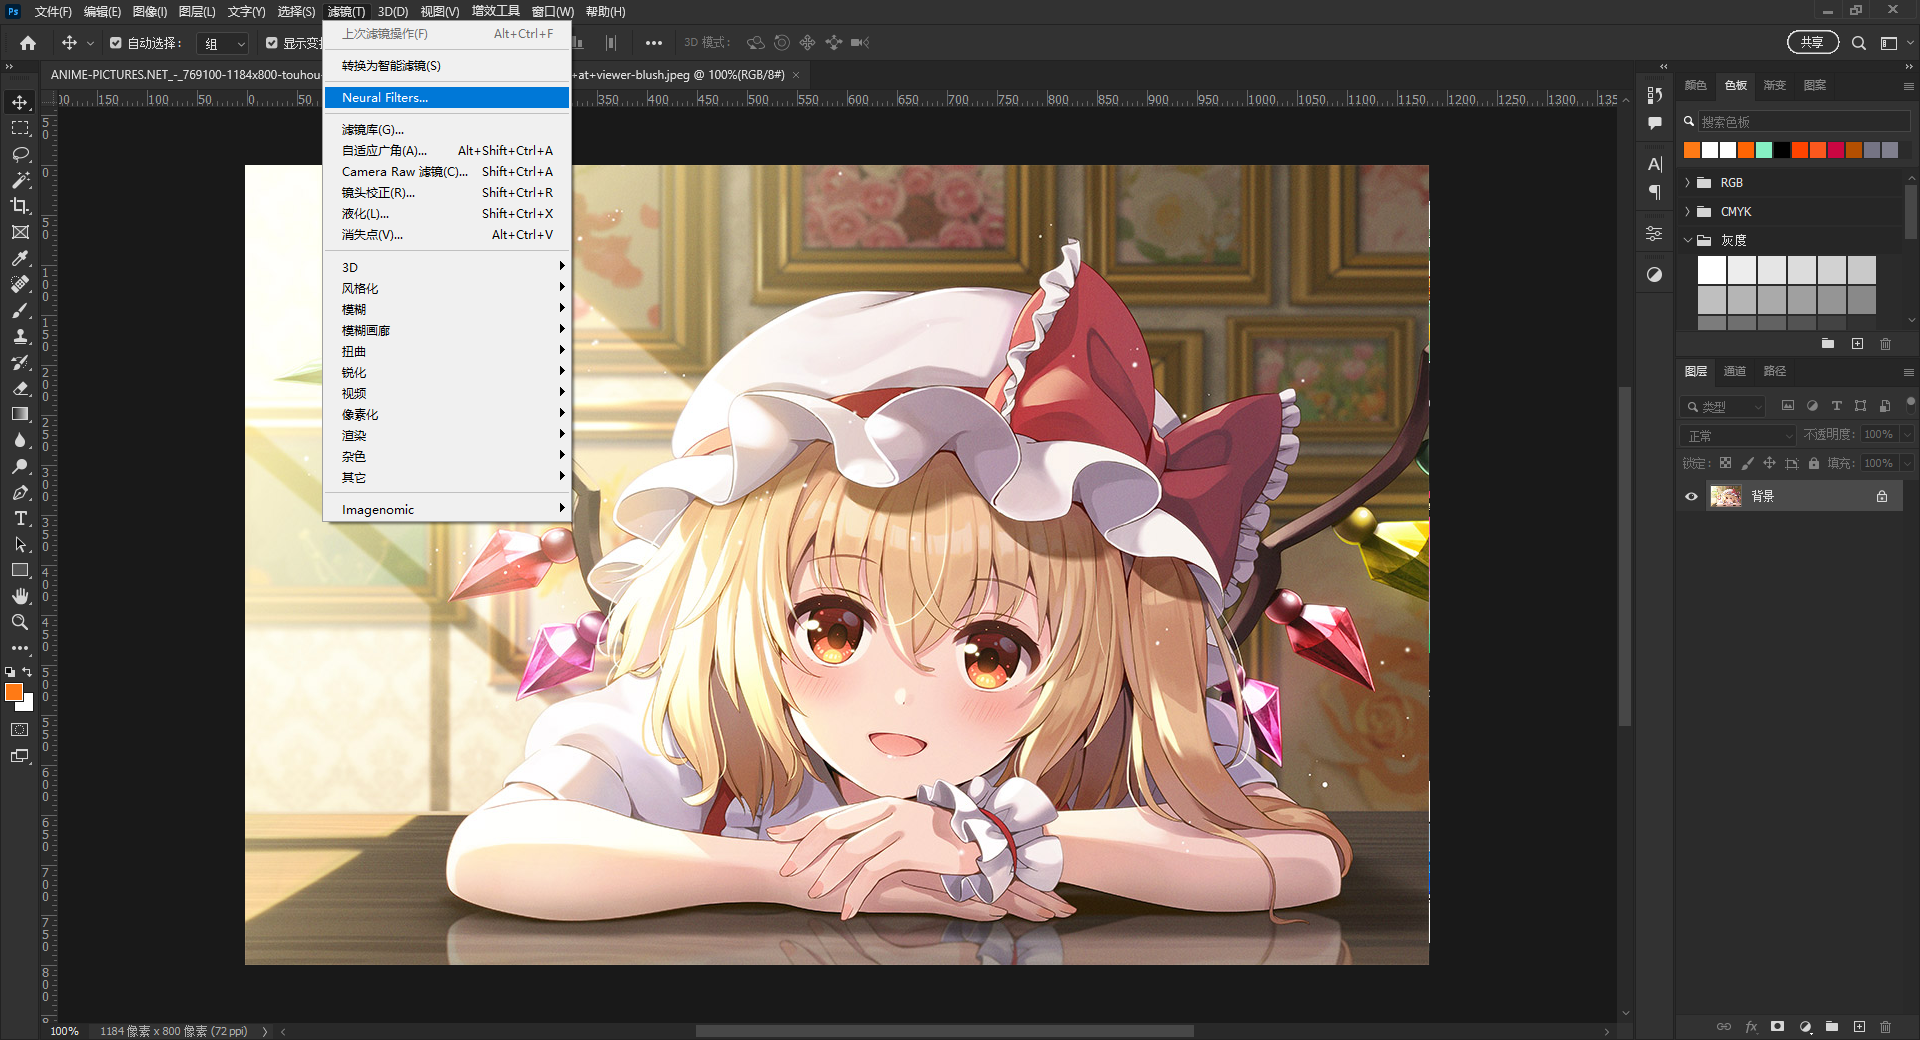Pick the black recent swatch
This screenshot has width=1920, height=1040.
click(1782, 150)
